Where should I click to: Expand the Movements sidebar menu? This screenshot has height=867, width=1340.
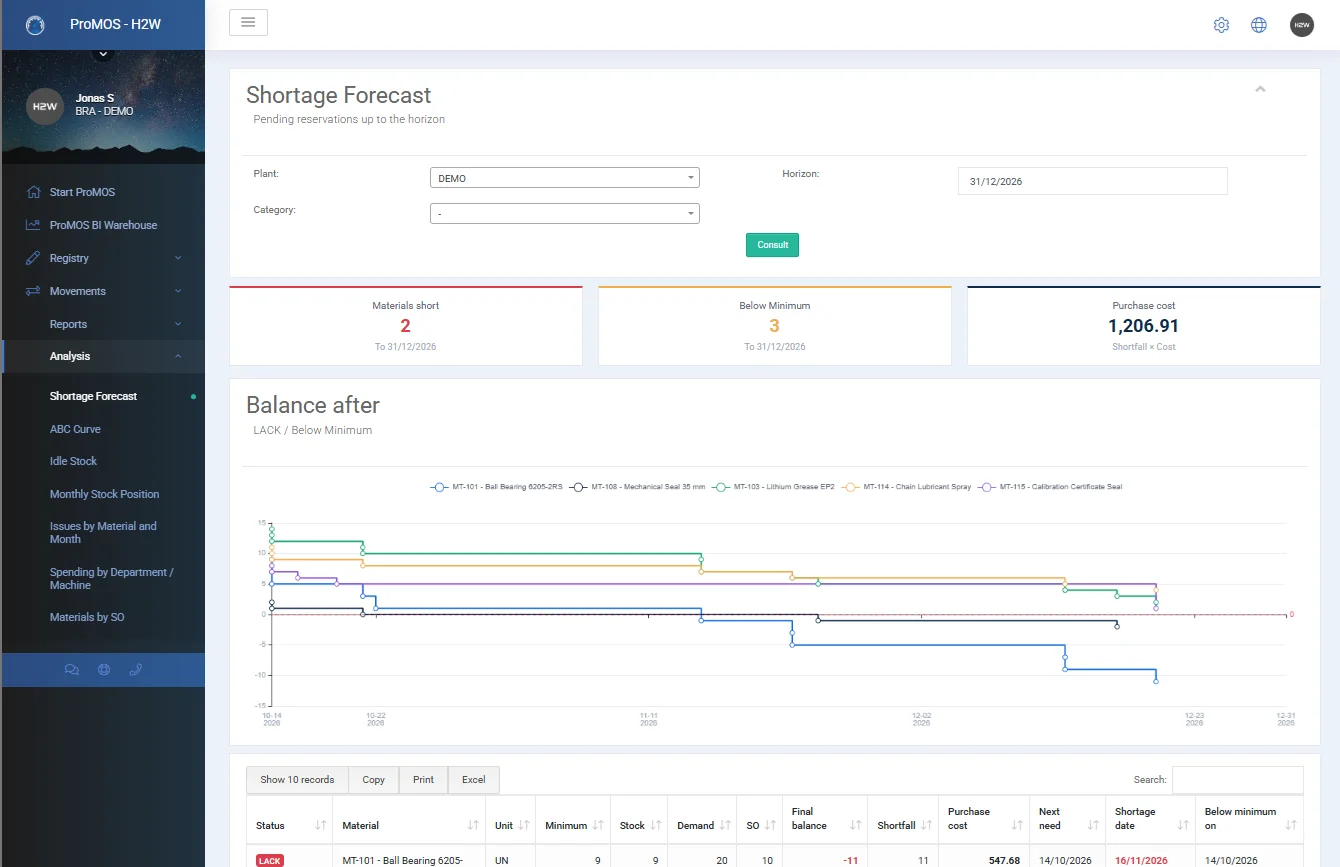[x=103, y=291]
